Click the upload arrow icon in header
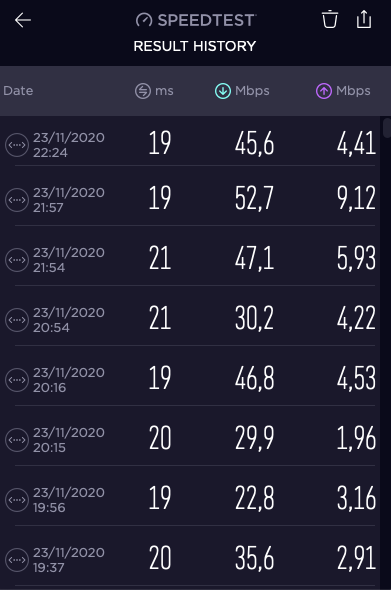 click(324, 91)
